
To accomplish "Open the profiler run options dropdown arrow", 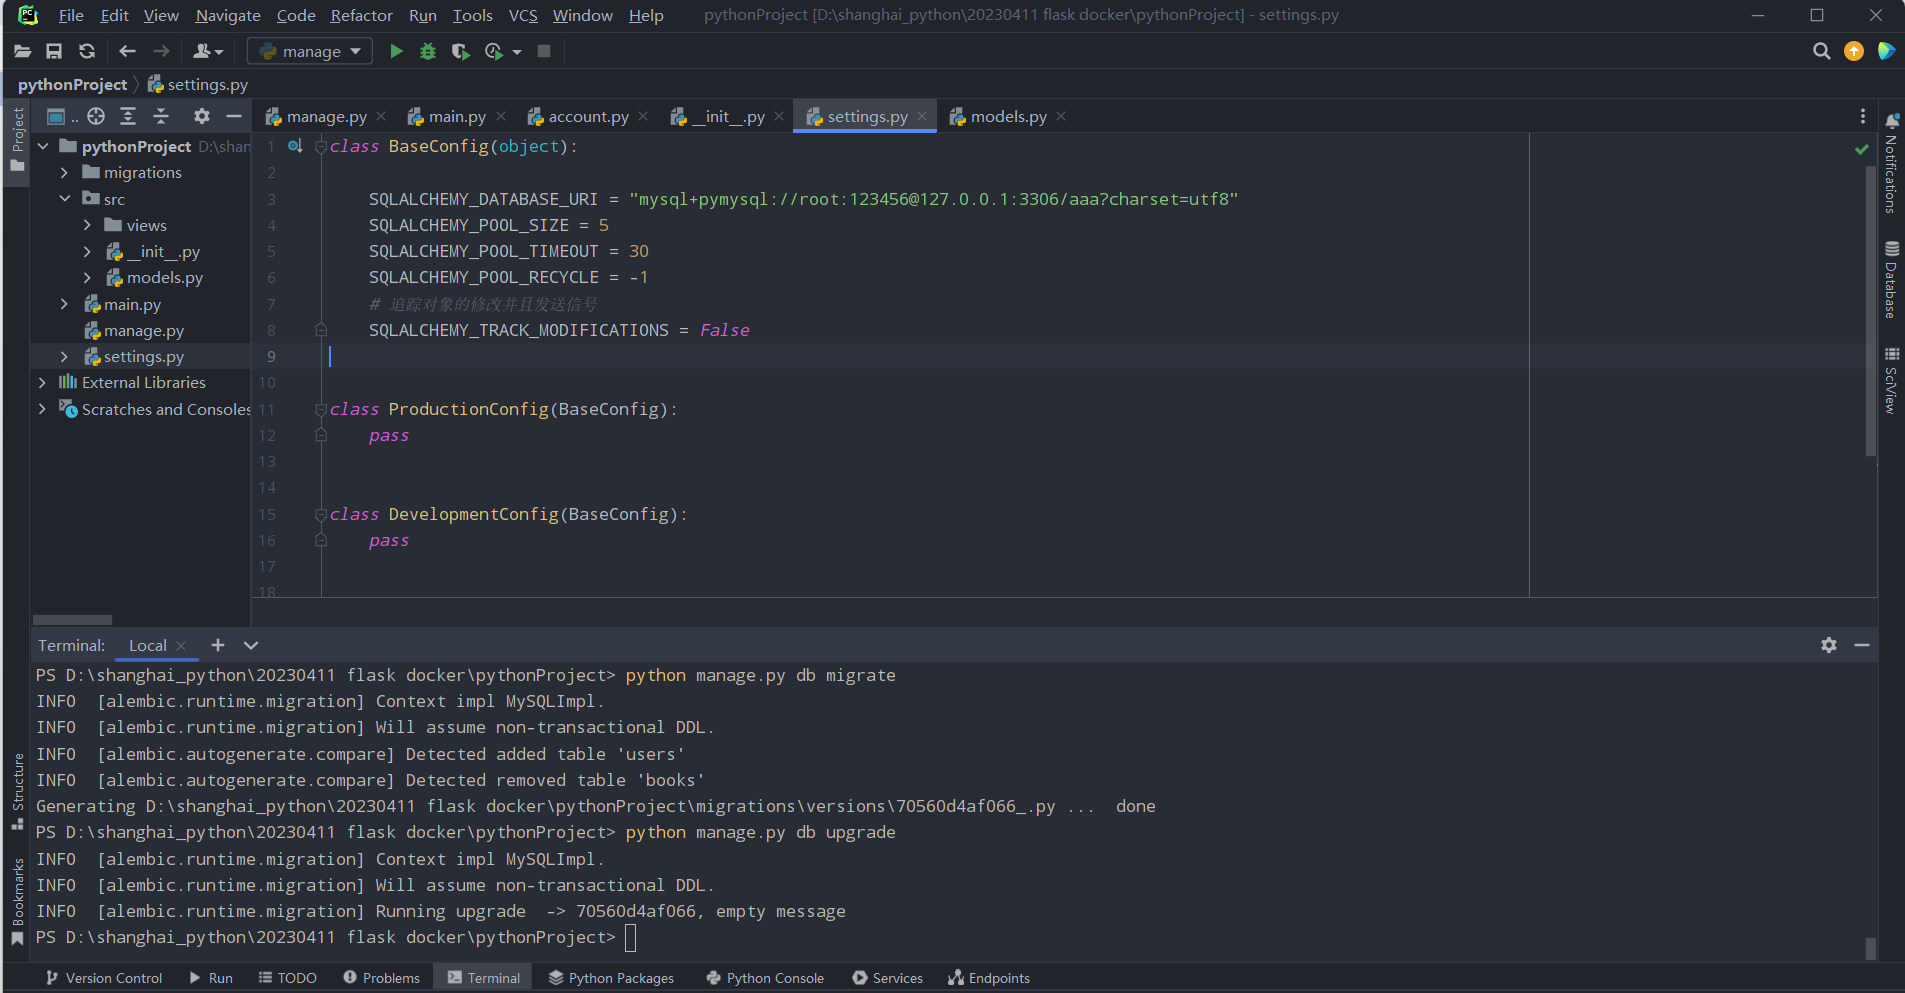I will (x=517, y=52).
